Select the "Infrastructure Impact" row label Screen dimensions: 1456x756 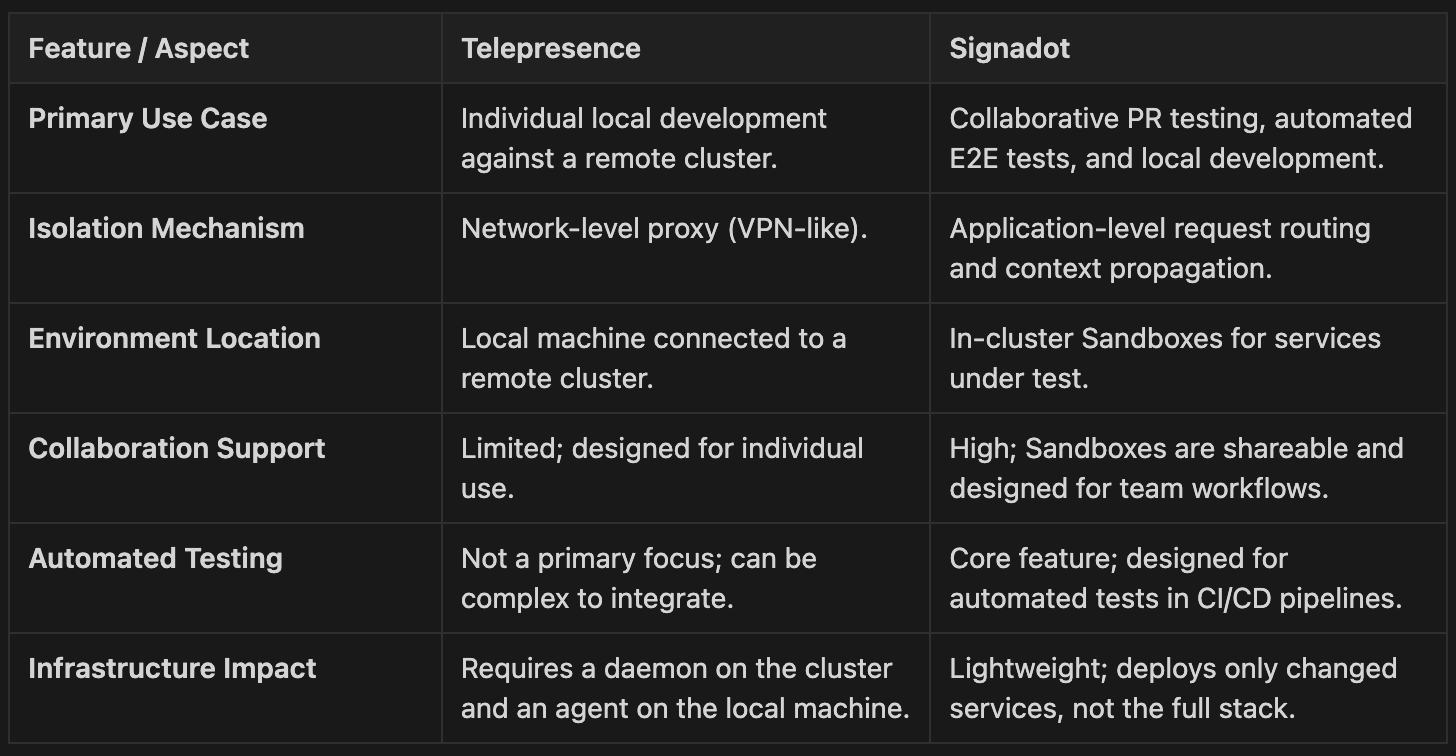[173, 668]
